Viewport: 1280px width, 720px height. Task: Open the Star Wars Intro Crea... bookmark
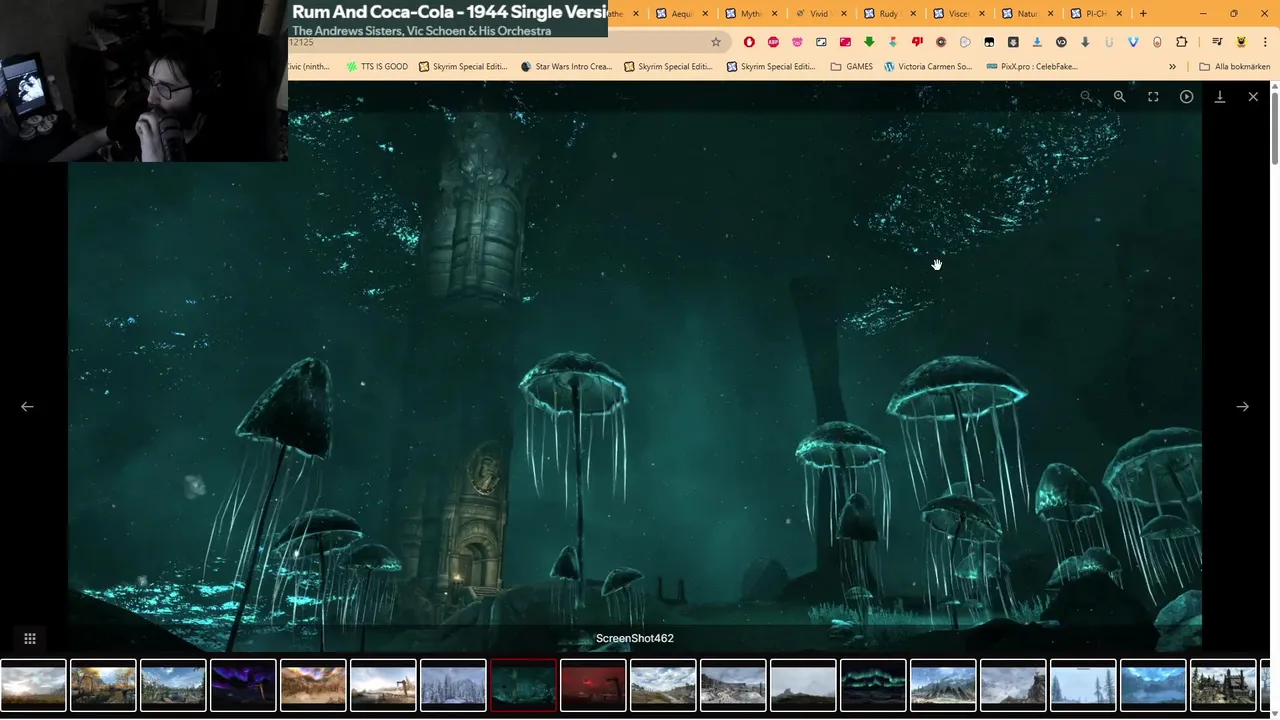(x=566, y=66)
